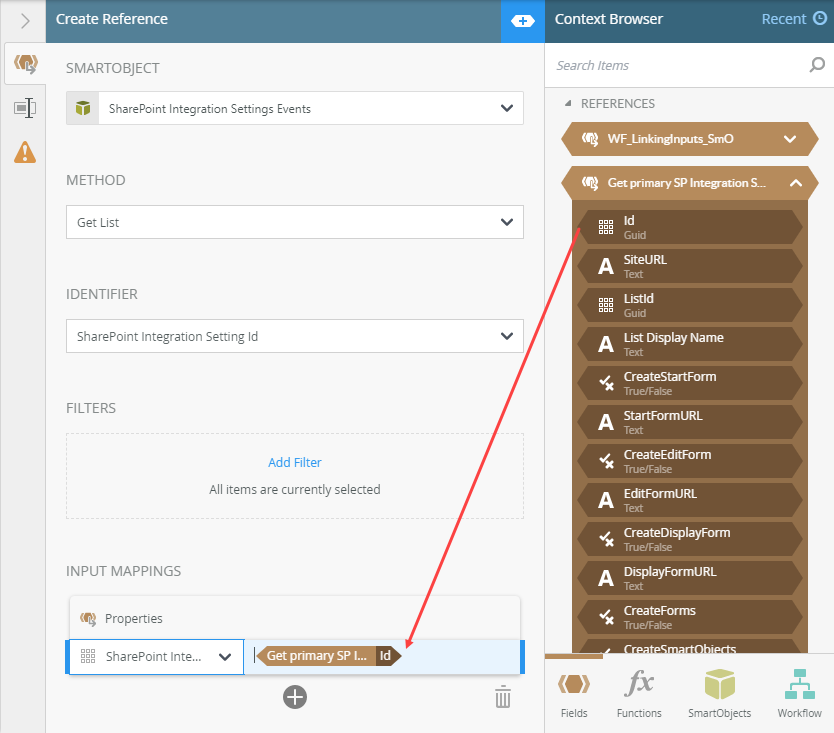
Task: Click the Properties header in Input Mappings
Action: (x=295, y=618)
